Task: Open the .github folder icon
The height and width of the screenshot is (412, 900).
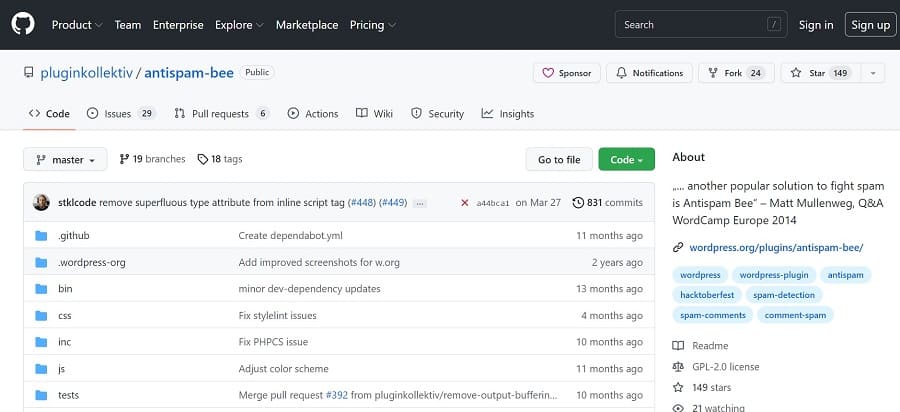Action: coord(41,236)
